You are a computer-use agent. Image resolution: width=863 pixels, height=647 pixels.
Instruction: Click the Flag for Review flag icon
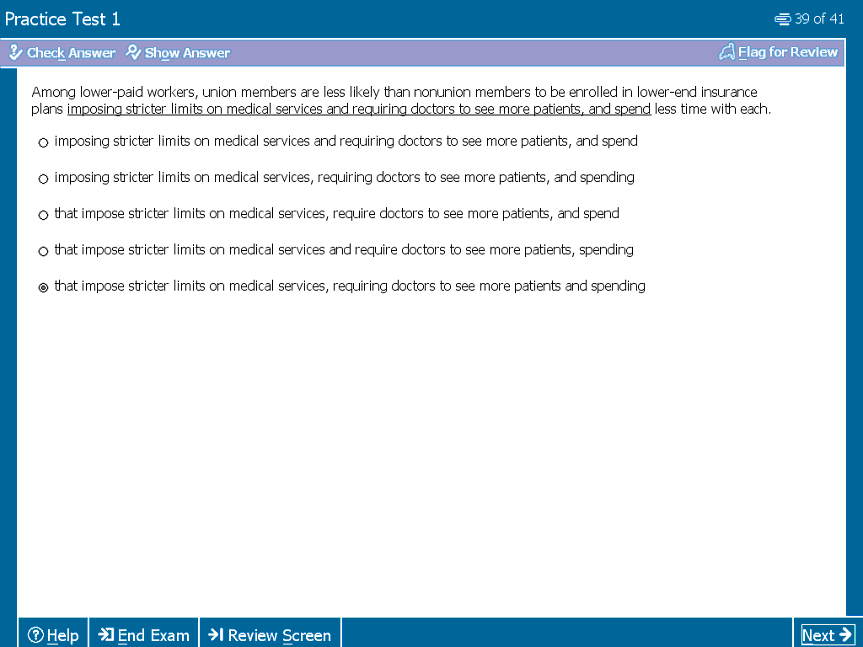tap(727, 52)
